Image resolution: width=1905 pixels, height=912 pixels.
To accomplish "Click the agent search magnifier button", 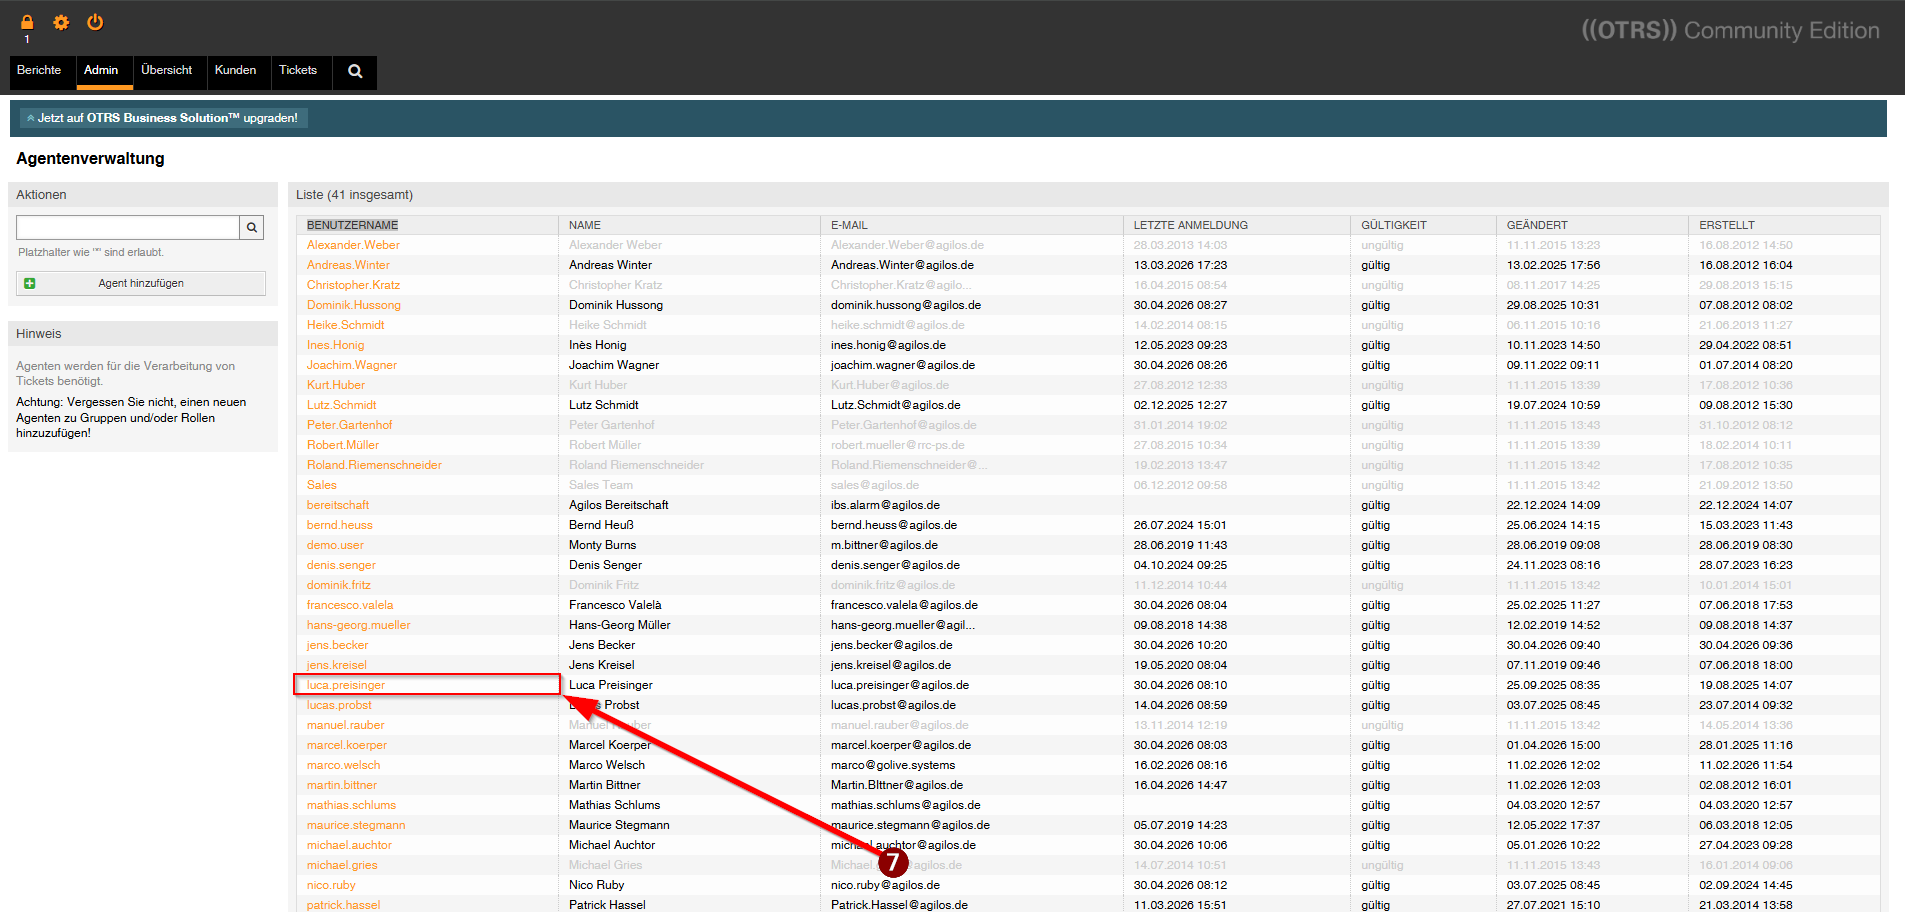I will click(x=252, y=227).
